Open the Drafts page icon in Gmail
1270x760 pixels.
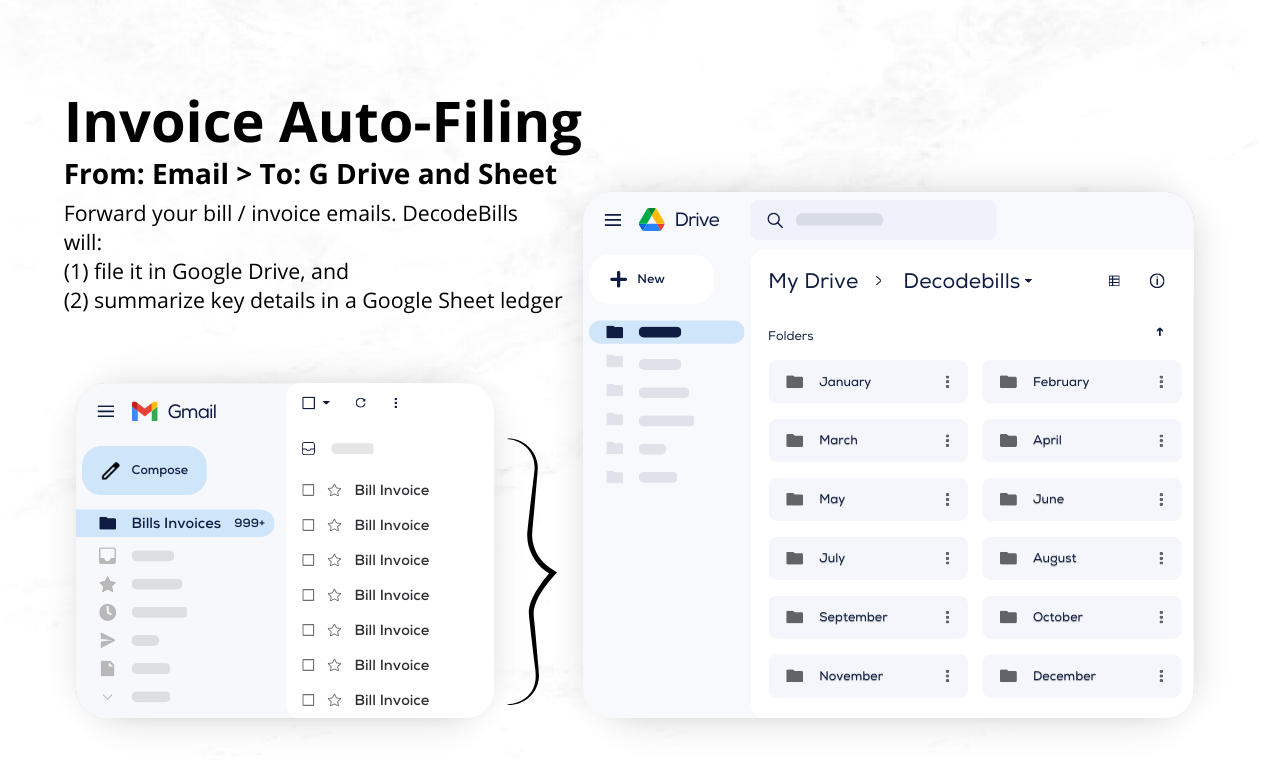pos(107,668)
